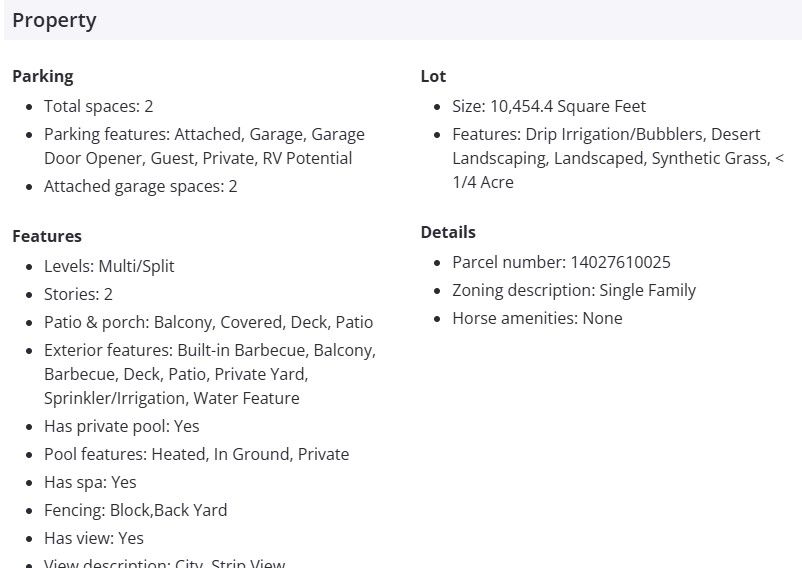Click the Levels: Multi/Split entry
This screenshot has height=568, width=802.
point(109,266)
